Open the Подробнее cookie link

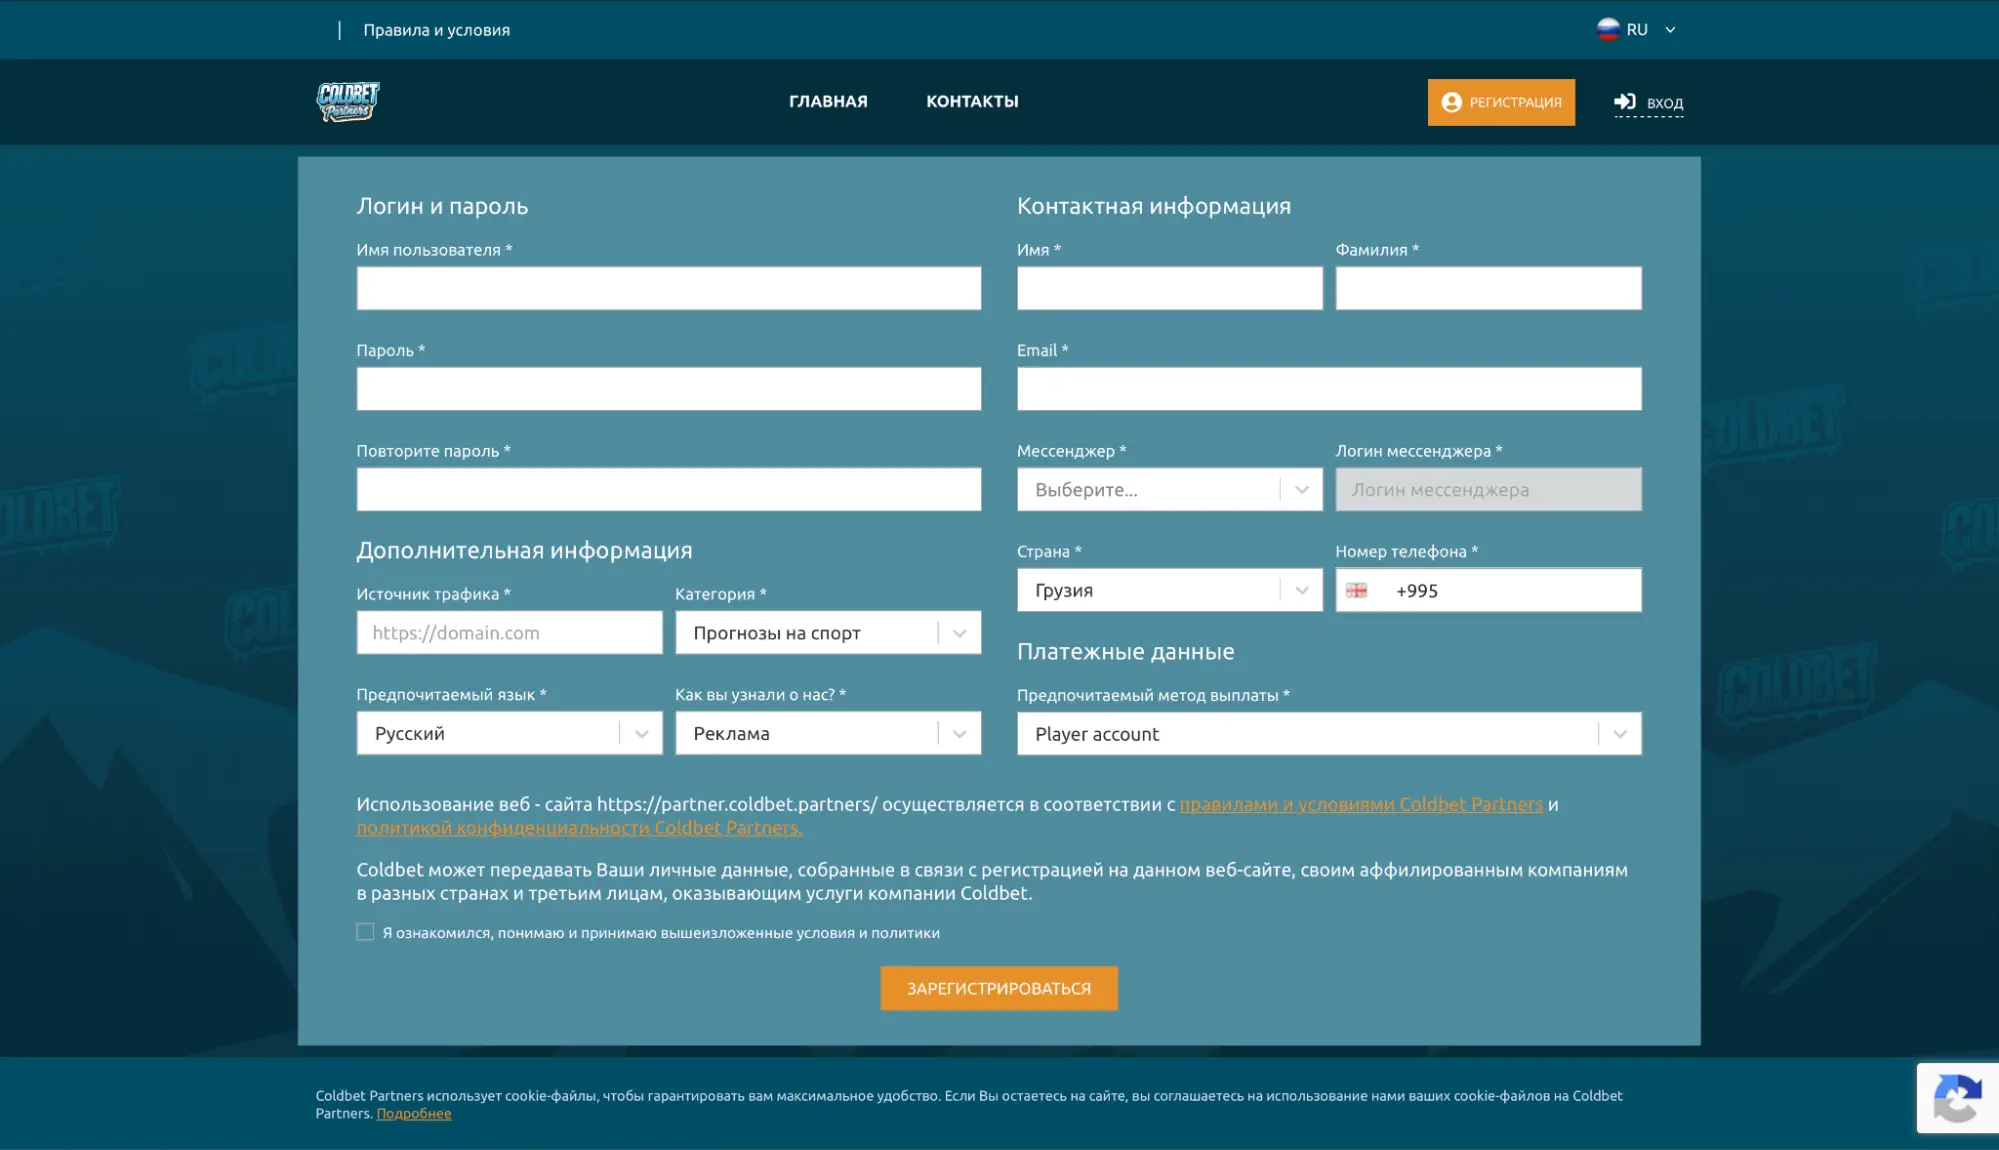pyautogui.click(x=414, y=1113)
